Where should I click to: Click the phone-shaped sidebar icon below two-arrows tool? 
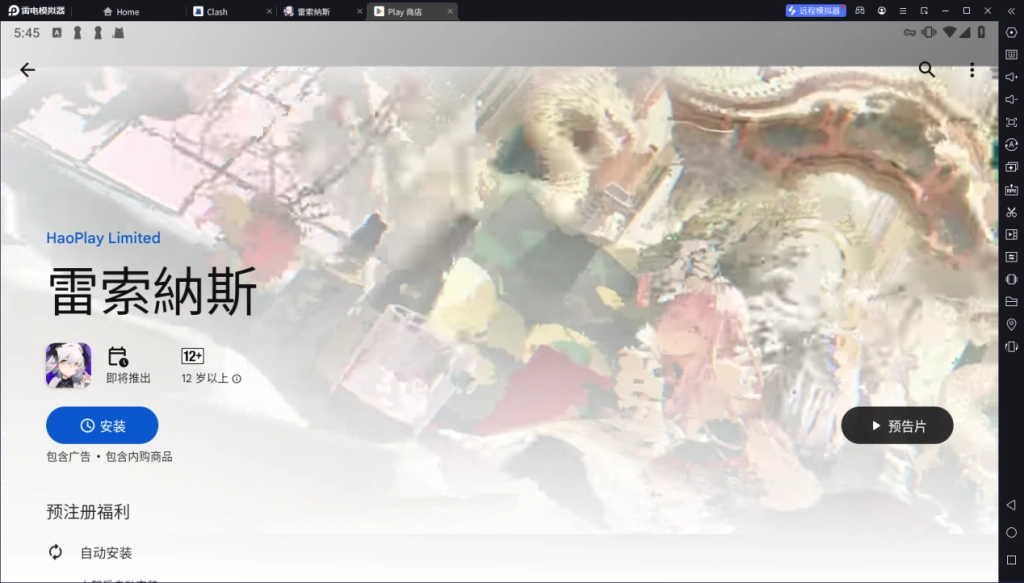[x=1012, y=279]
